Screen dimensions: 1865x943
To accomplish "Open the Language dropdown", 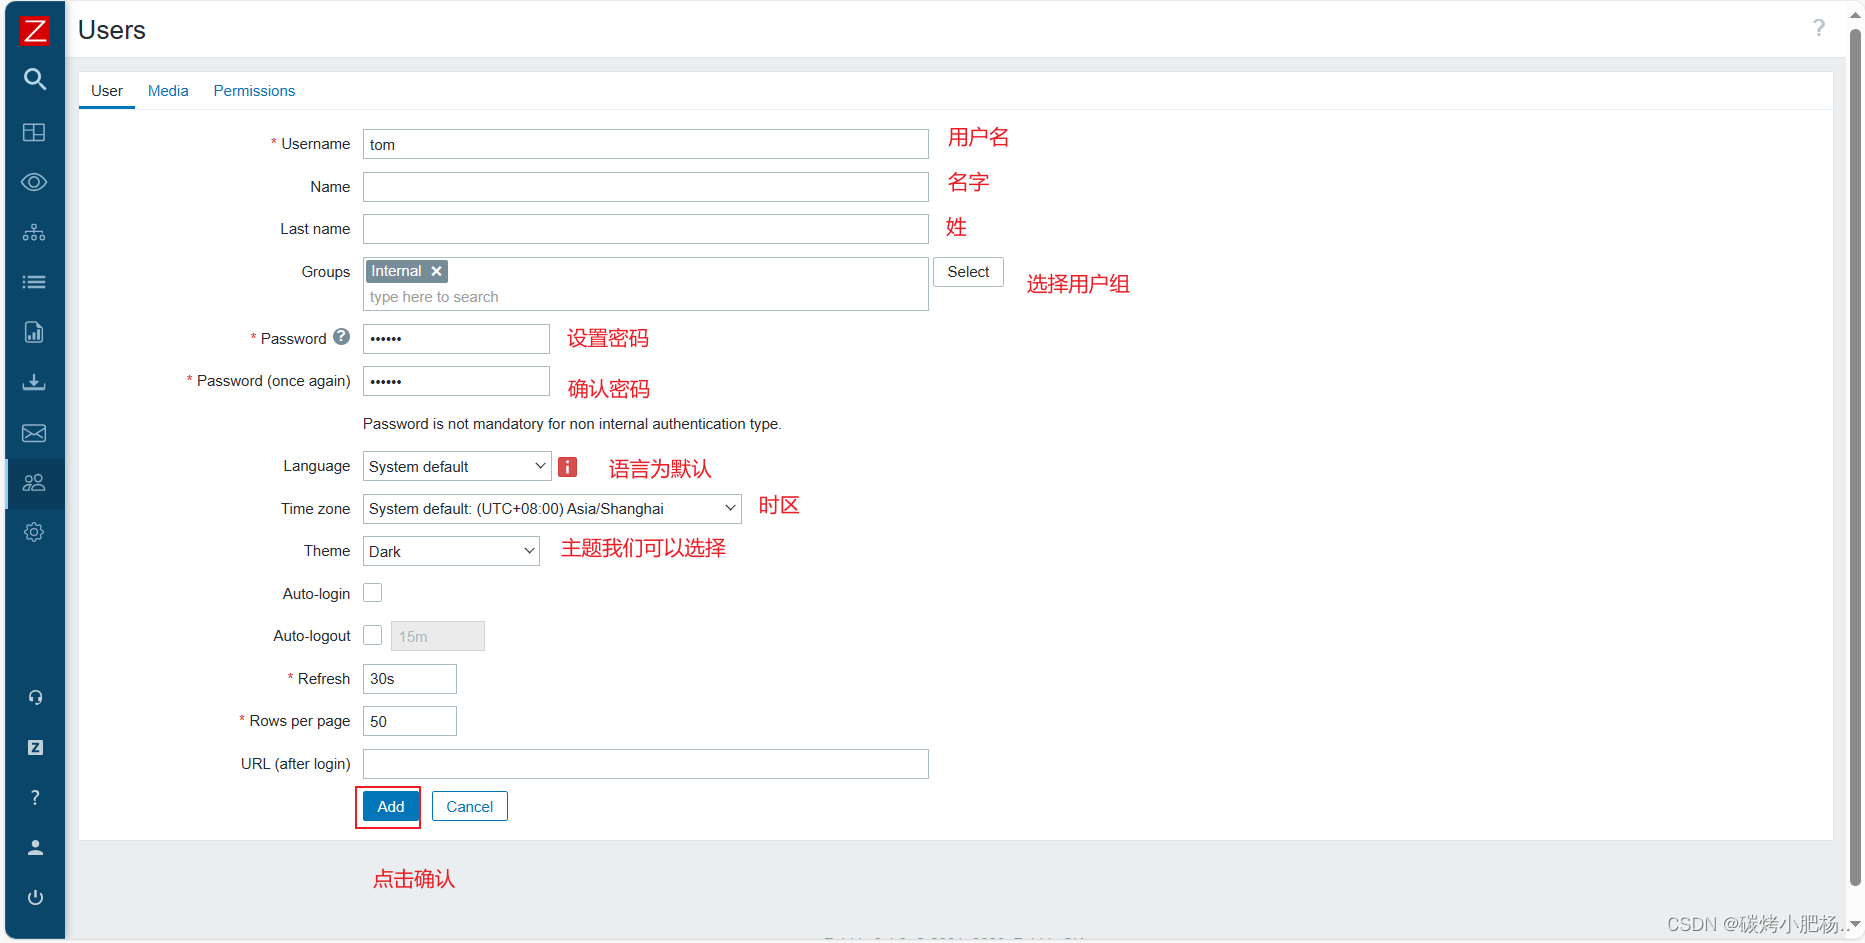I will click(457, 467).
